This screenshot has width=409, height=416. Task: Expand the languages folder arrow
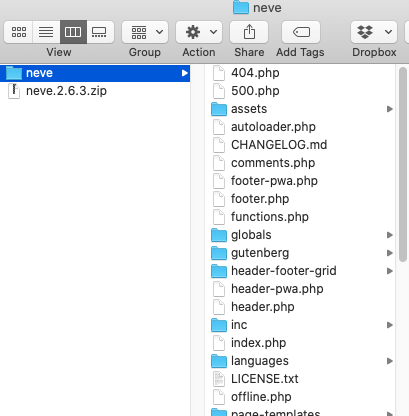click(389, 361)
